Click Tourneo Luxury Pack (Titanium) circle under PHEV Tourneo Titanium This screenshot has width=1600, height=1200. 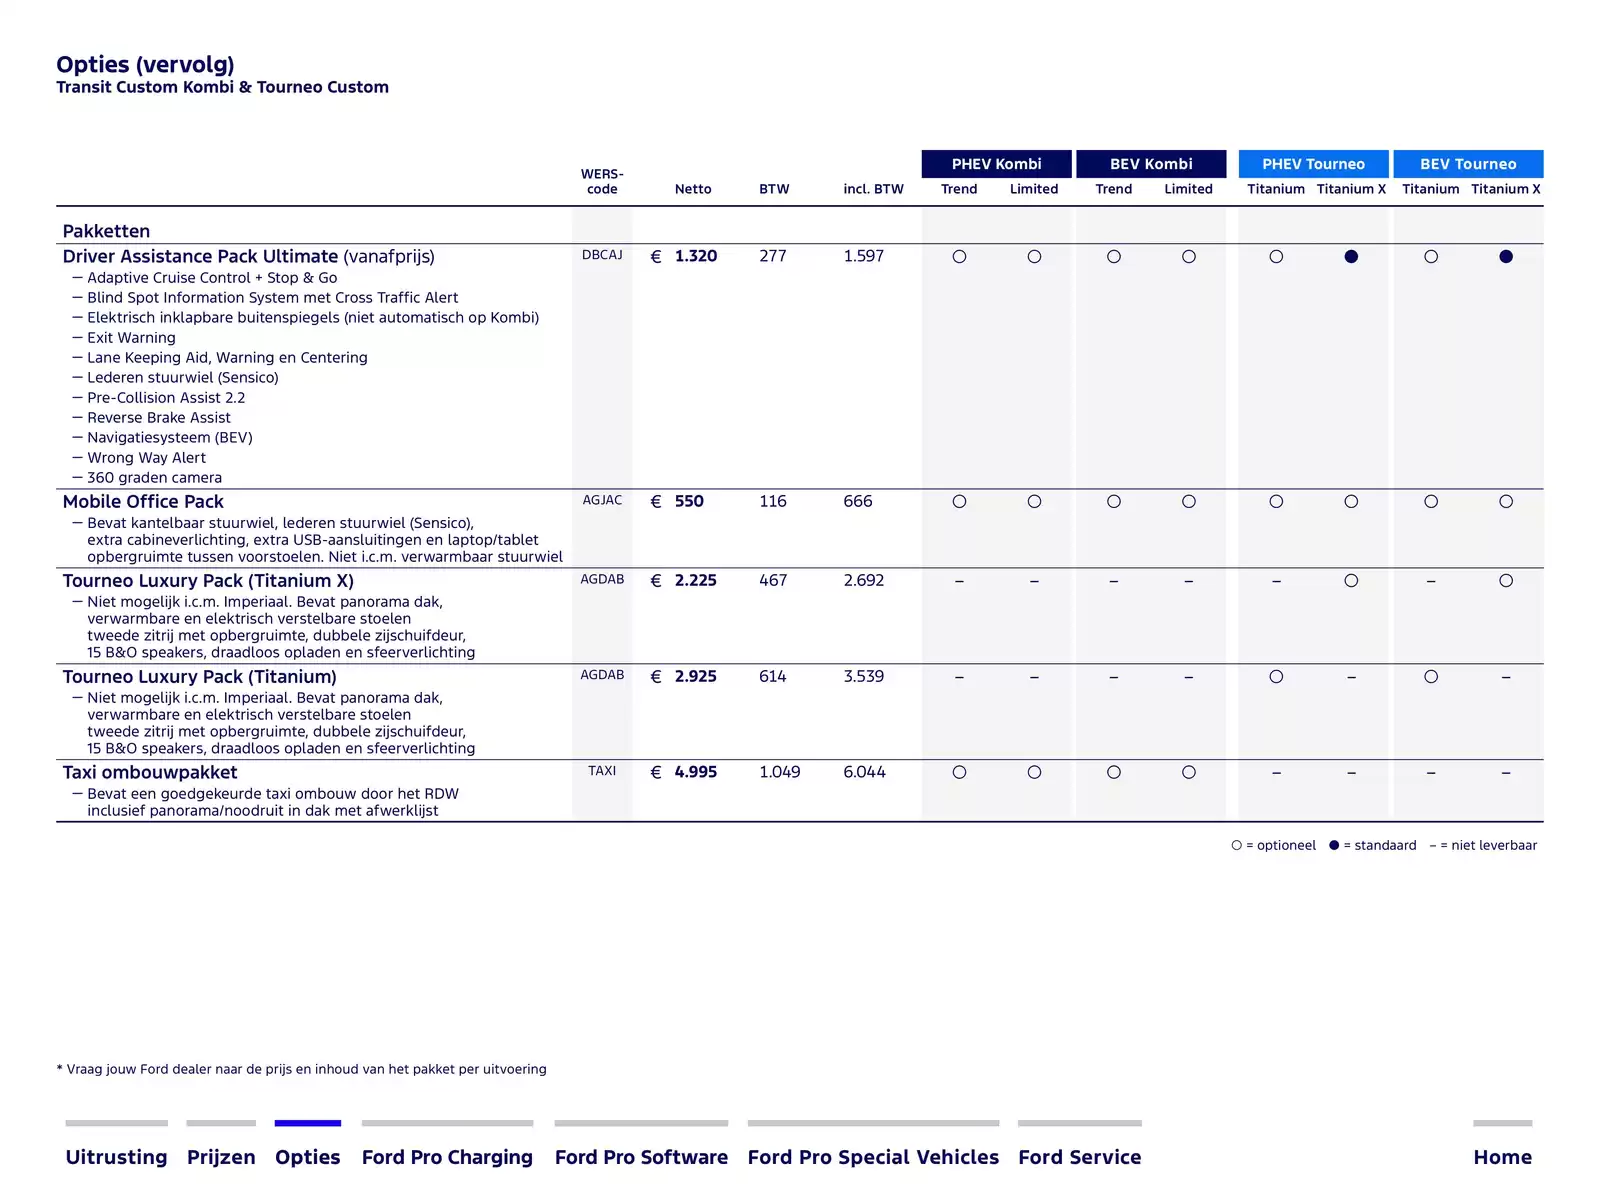[x=1276, y=677]
